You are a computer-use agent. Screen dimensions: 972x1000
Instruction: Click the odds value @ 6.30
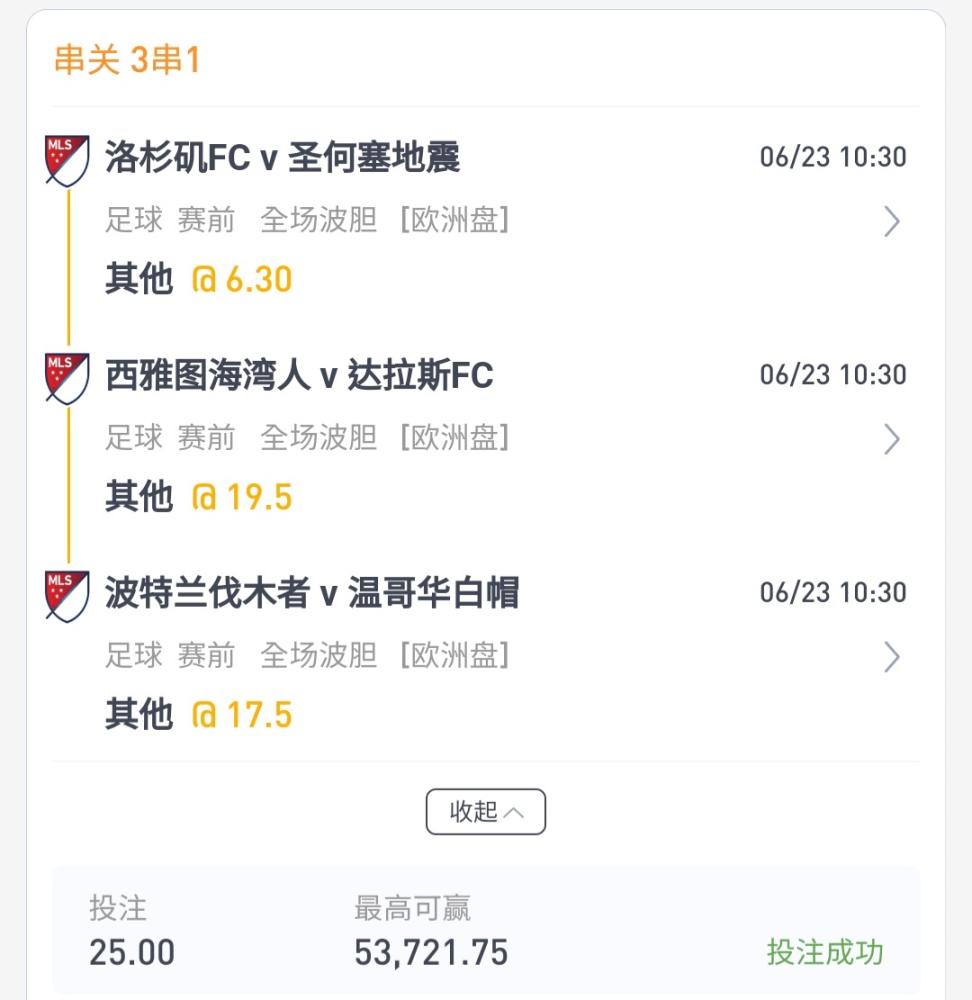242,279
